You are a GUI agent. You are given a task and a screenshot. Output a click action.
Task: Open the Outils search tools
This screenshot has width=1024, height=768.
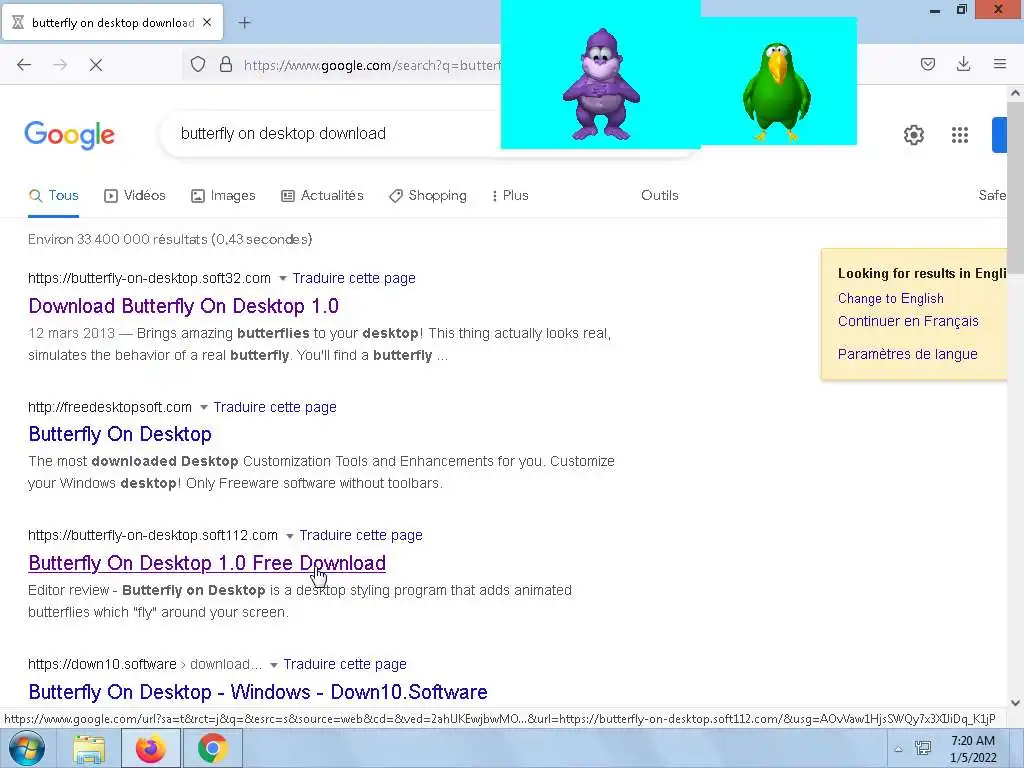tap(660, 195)
